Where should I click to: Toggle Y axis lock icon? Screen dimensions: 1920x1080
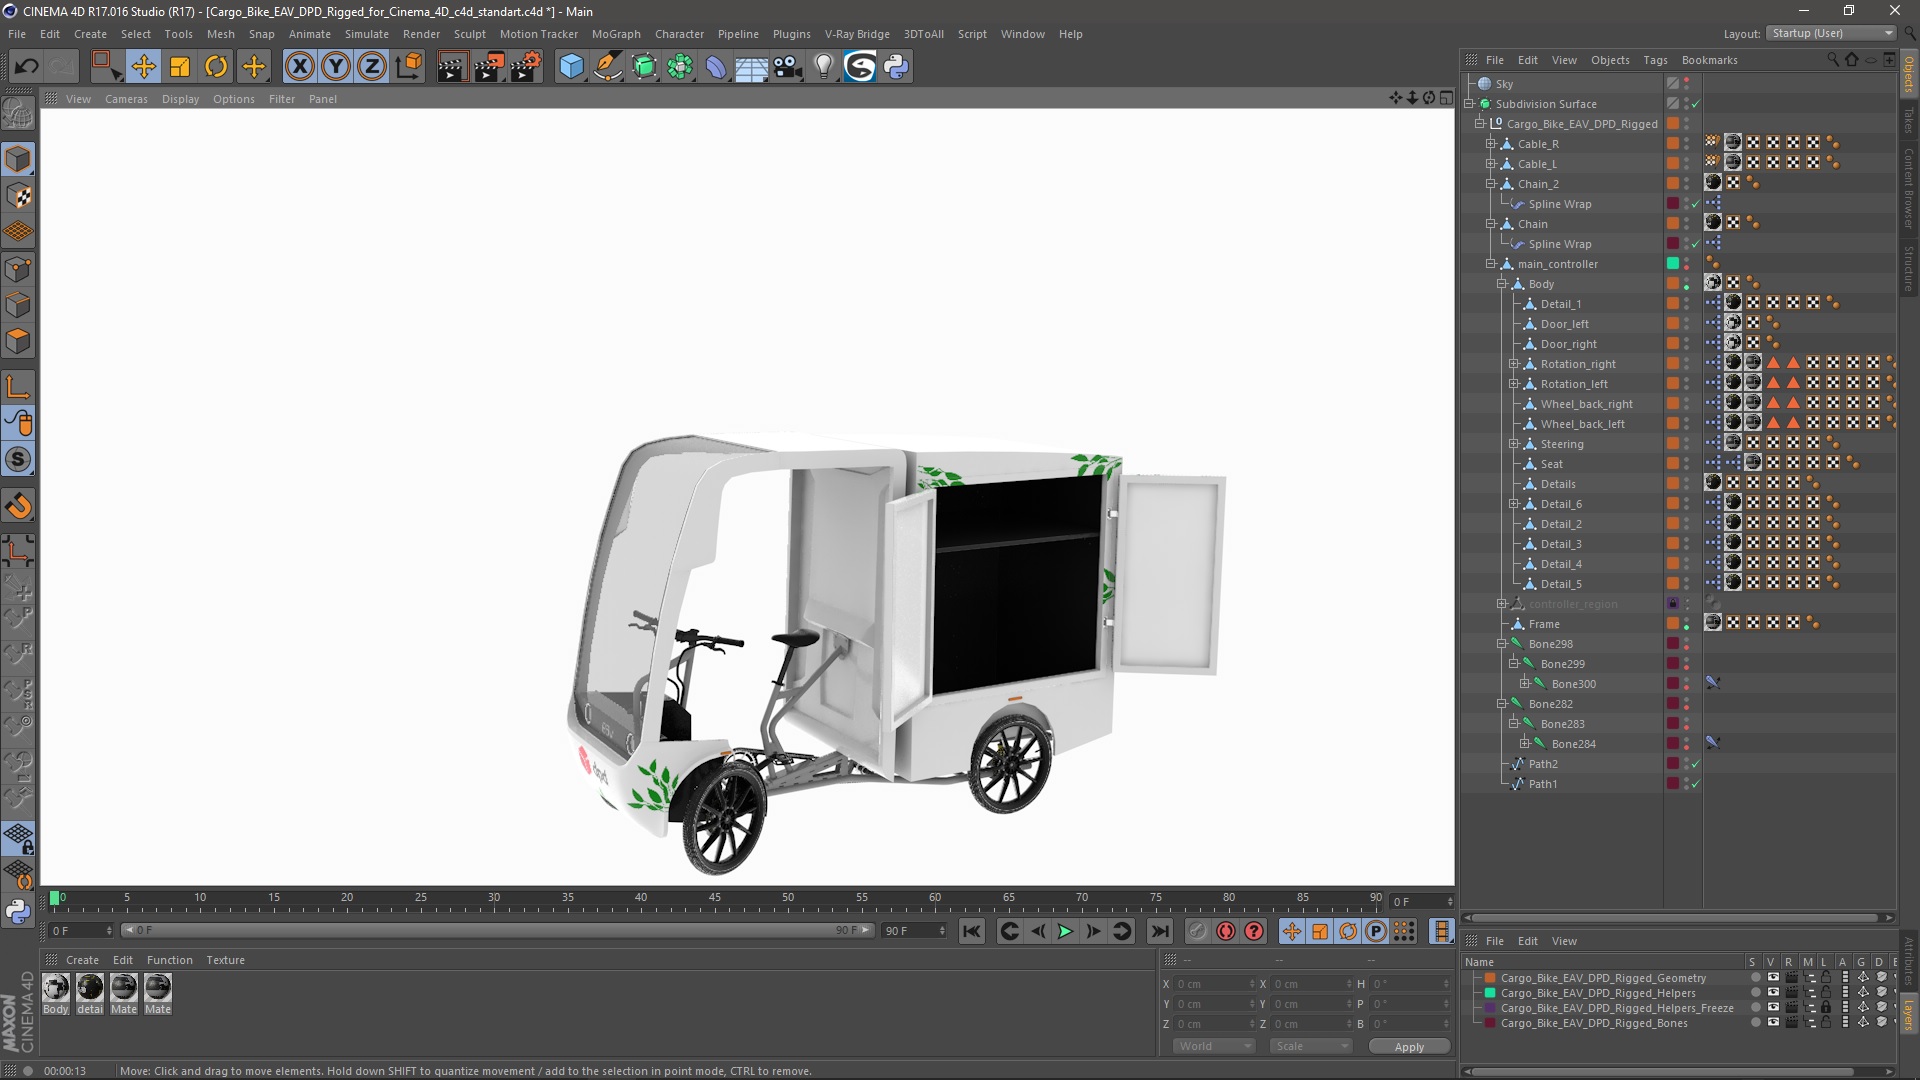pyautogui.click(x=336, y=67)
